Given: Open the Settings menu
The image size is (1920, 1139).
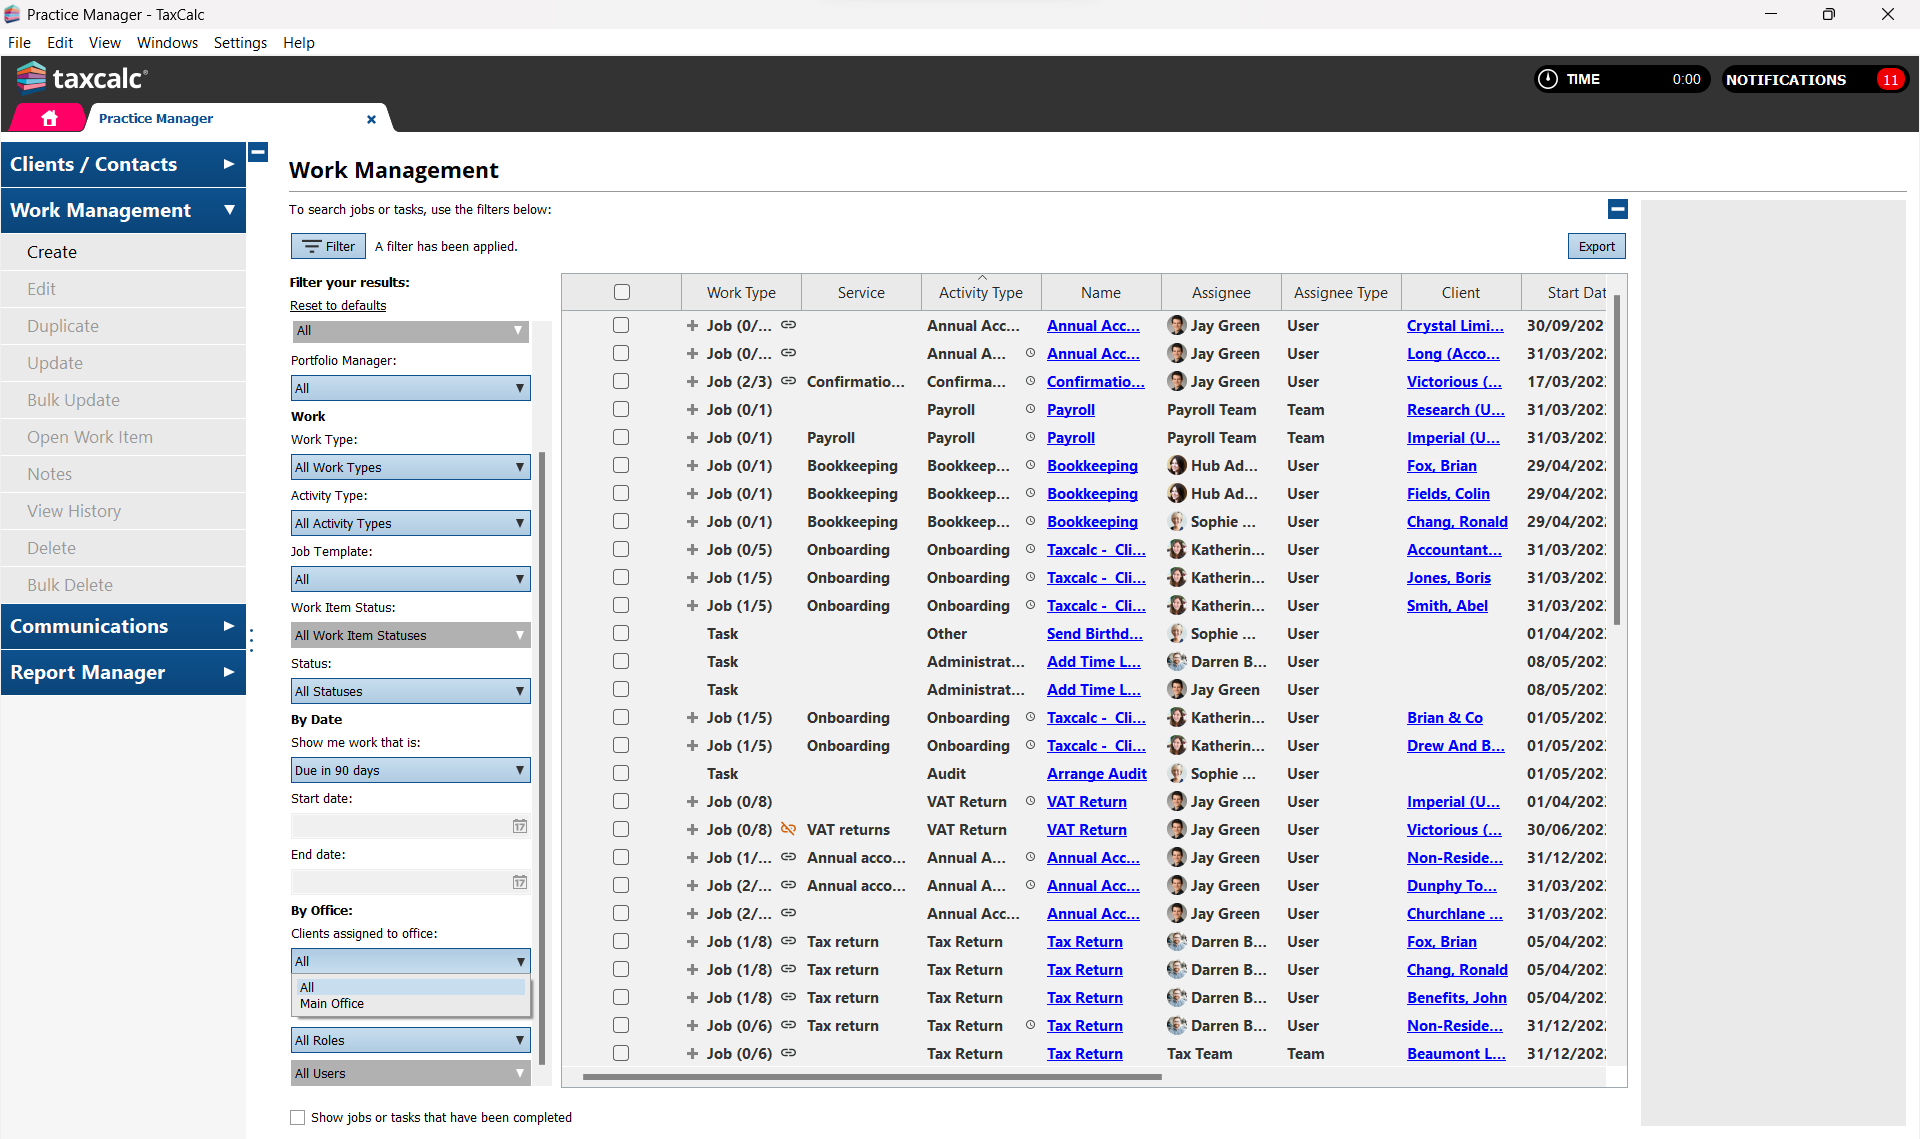Looking at the screenshot, I should click(x=240, y=42).
